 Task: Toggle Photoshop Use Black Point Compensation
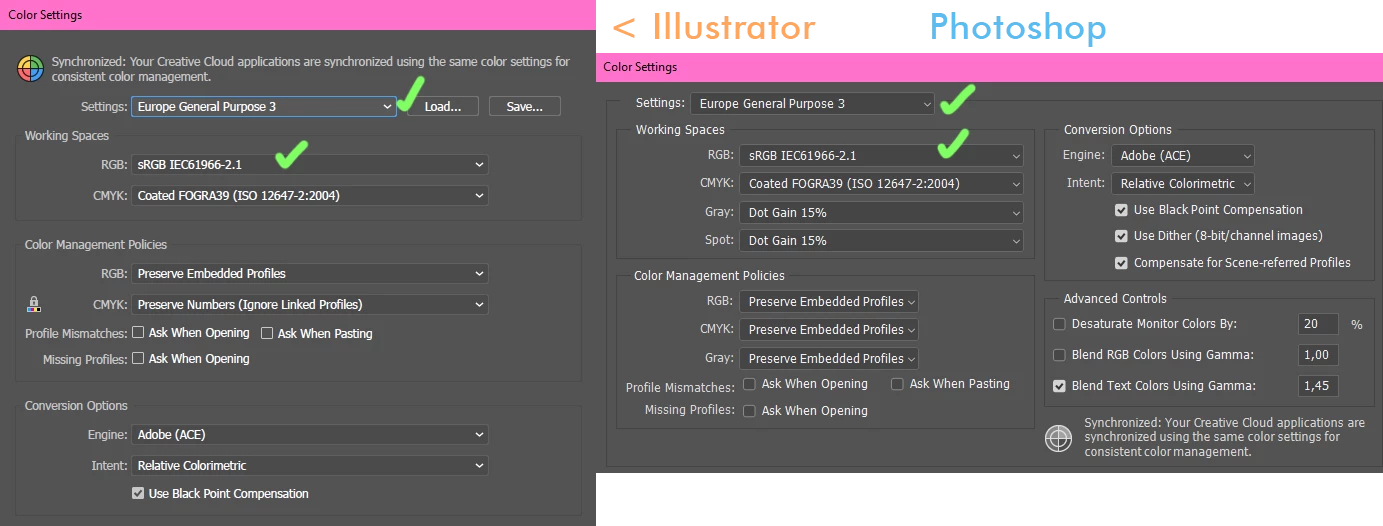coord(1121,210)
